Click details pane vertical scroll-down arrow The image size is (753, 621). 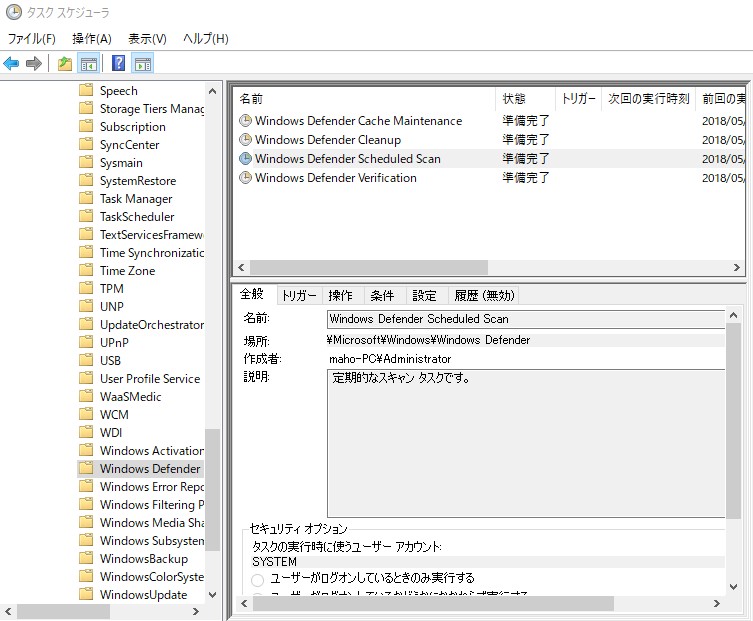tap(733, 586)
